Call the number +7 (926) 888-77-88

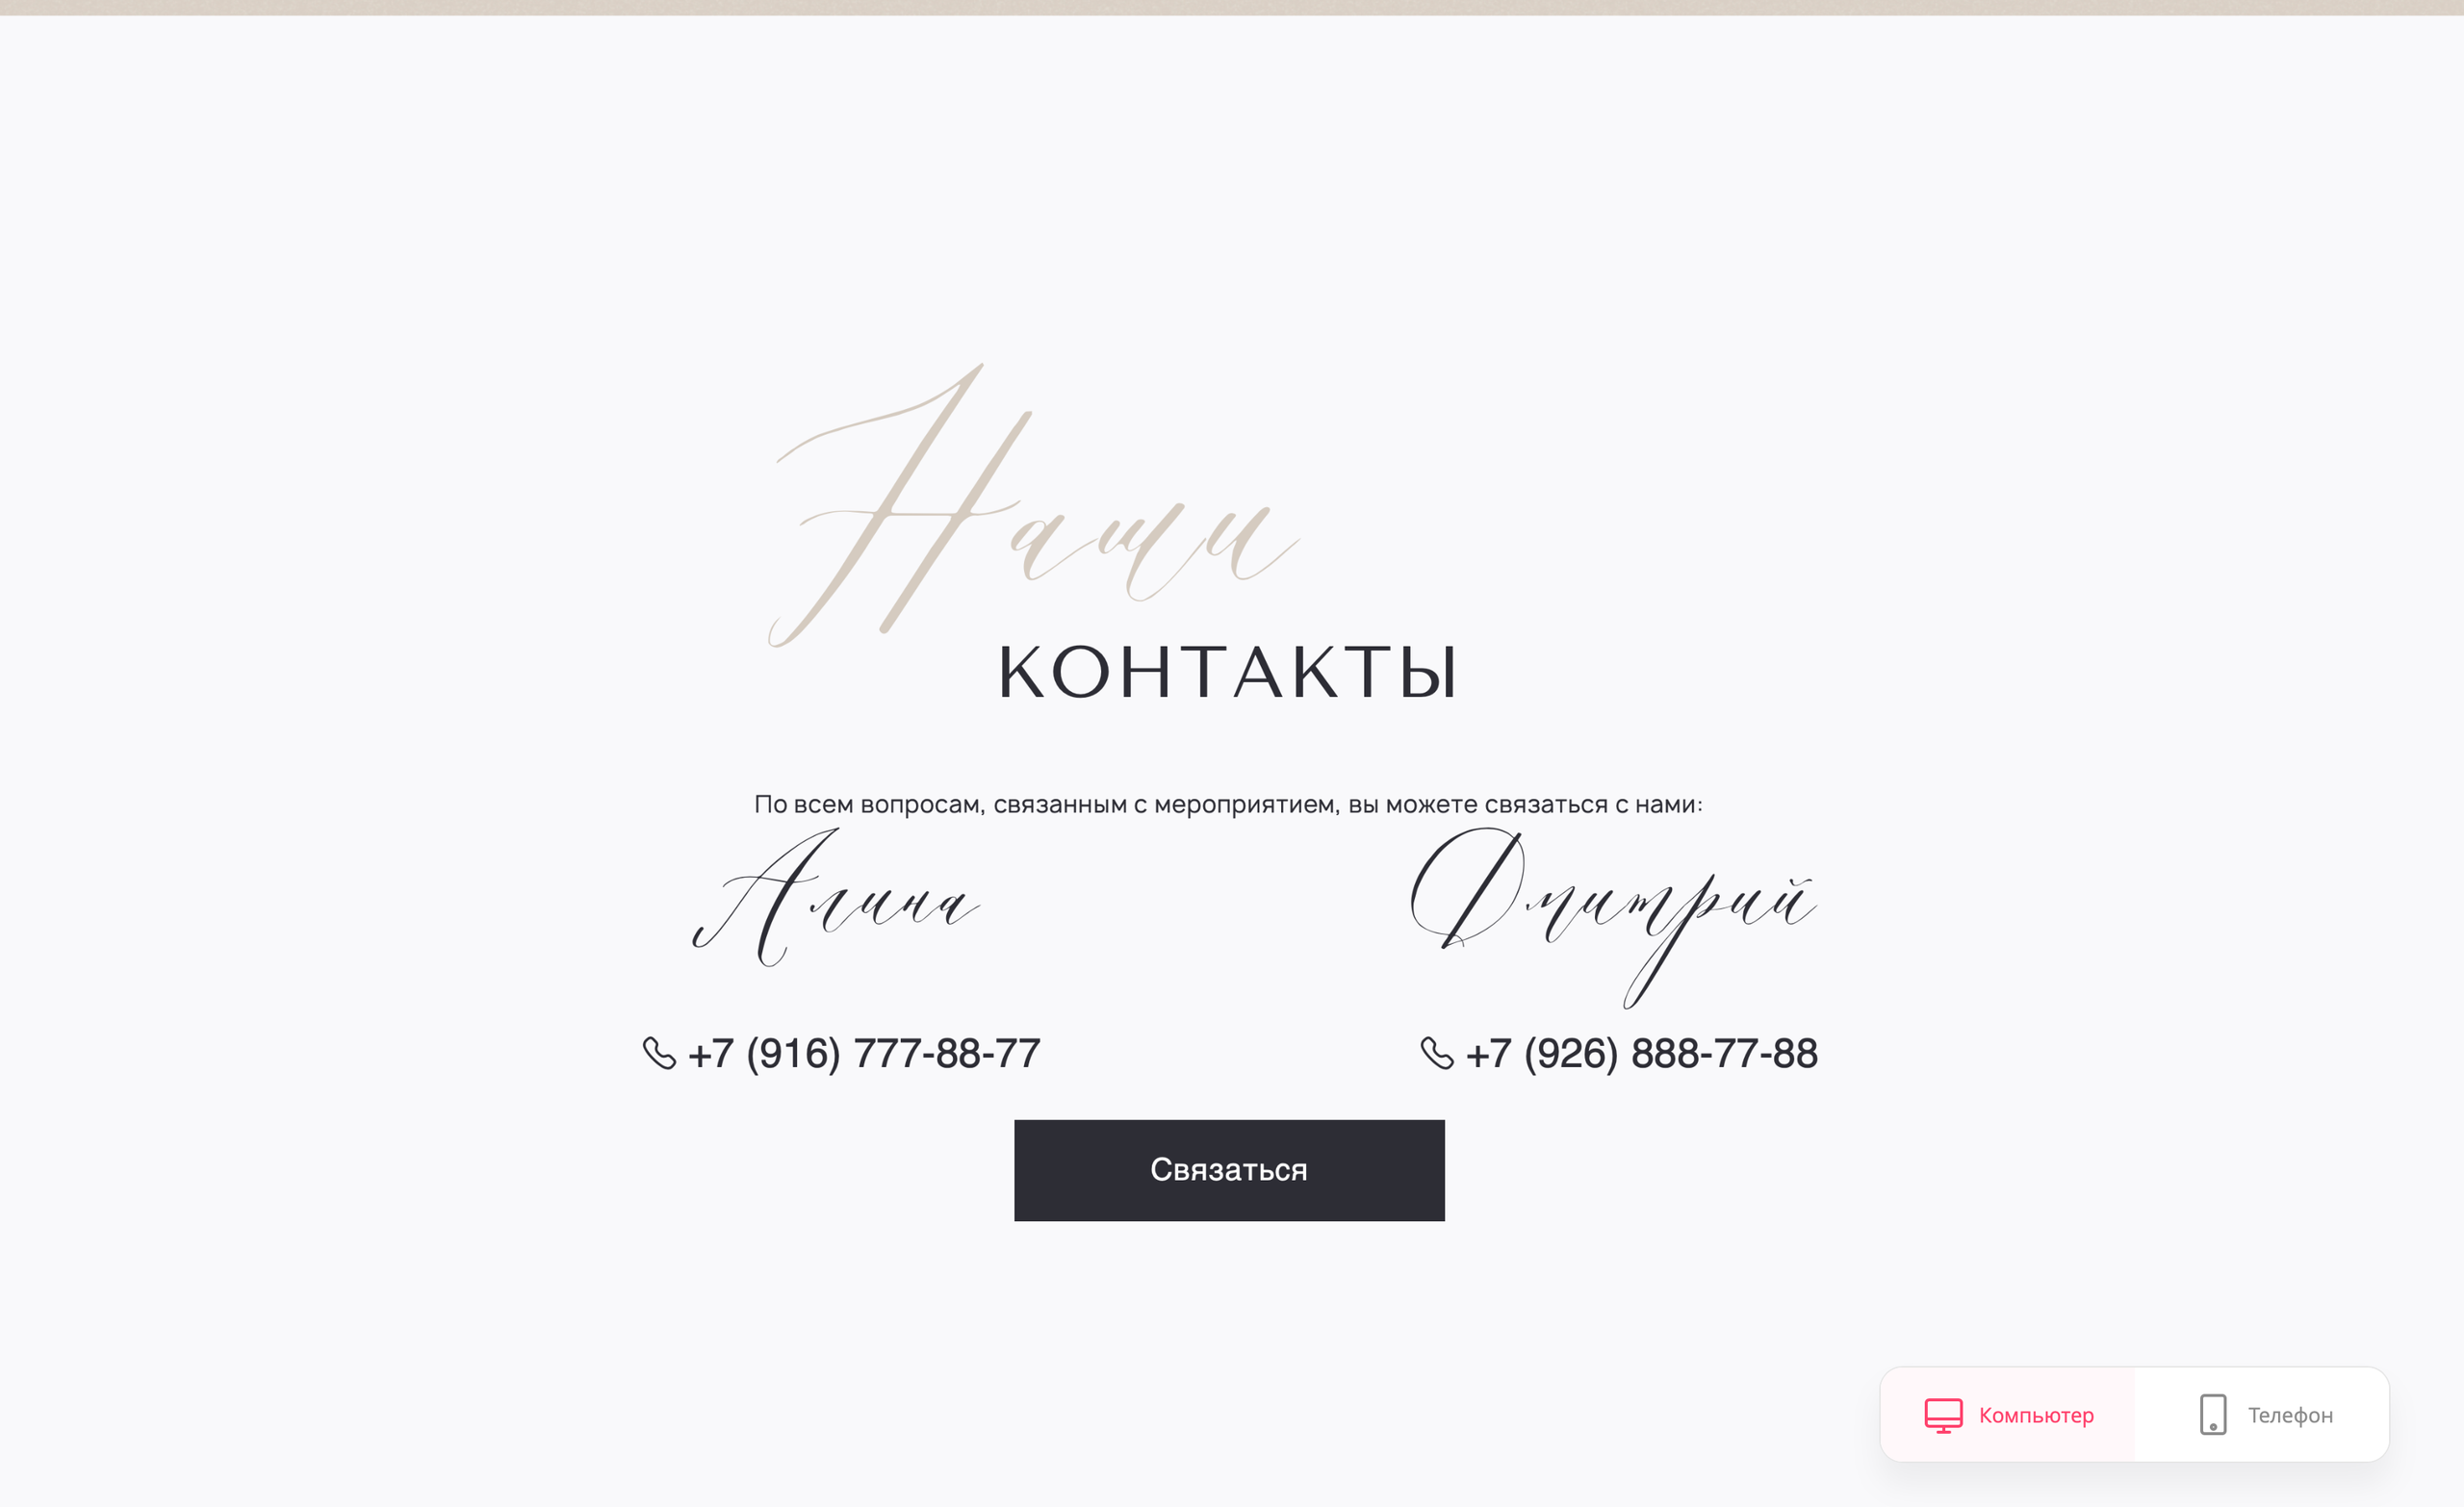pyautogui.click(x=1641, y=1054)
